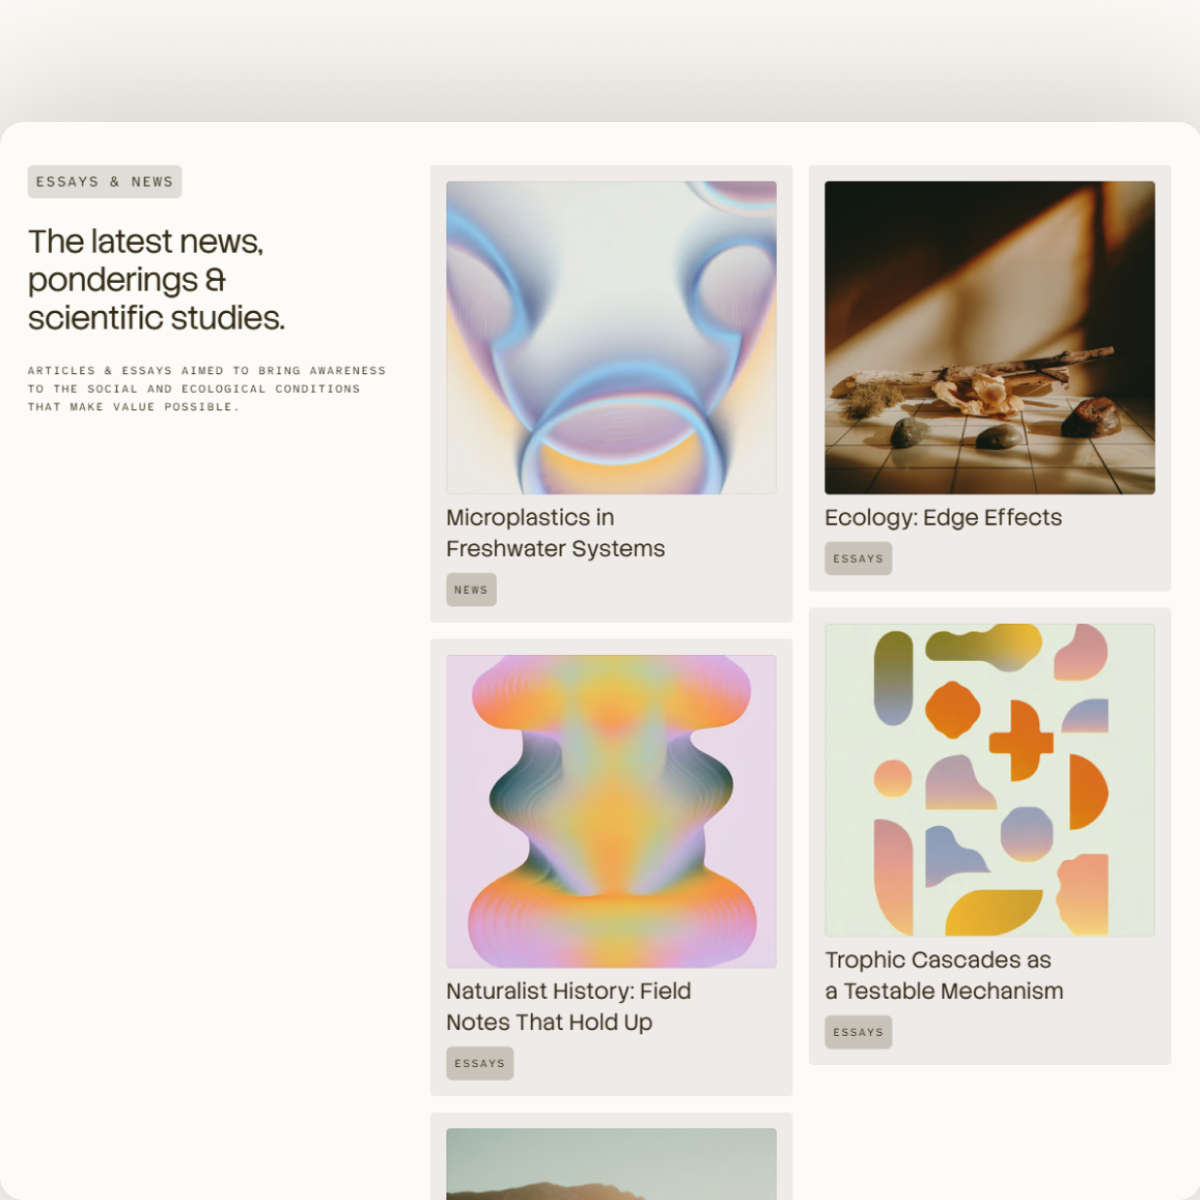
Task: Click the blue swirl abstract thumbnail
Action: [x=611, y=337]
